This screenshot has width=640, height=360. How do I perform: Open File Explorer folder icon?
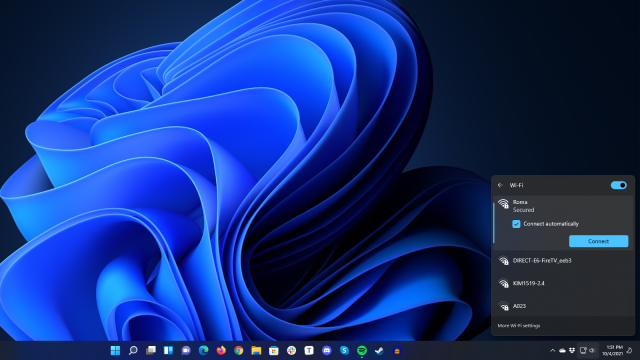point(256,350)
